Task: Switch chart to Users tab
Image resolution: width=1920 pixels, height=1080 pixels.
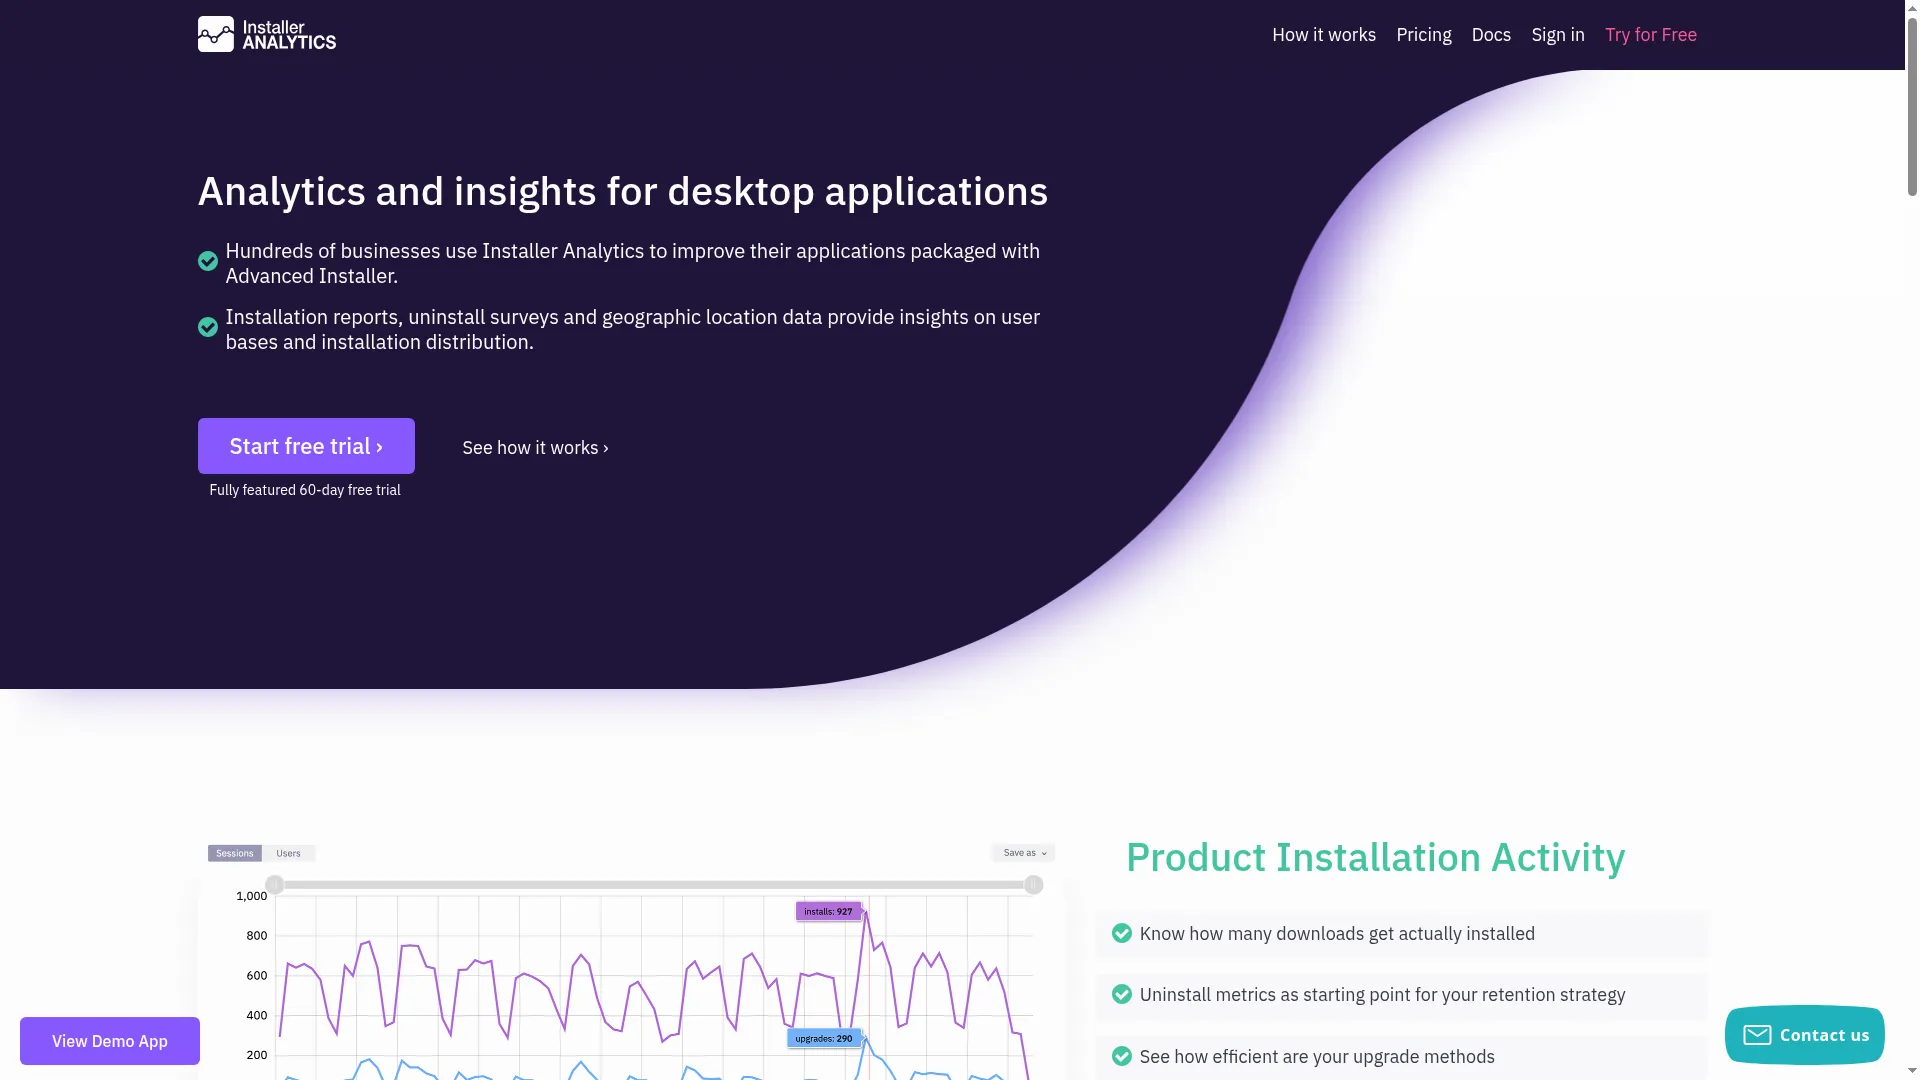Action: [x=288, y=853]
